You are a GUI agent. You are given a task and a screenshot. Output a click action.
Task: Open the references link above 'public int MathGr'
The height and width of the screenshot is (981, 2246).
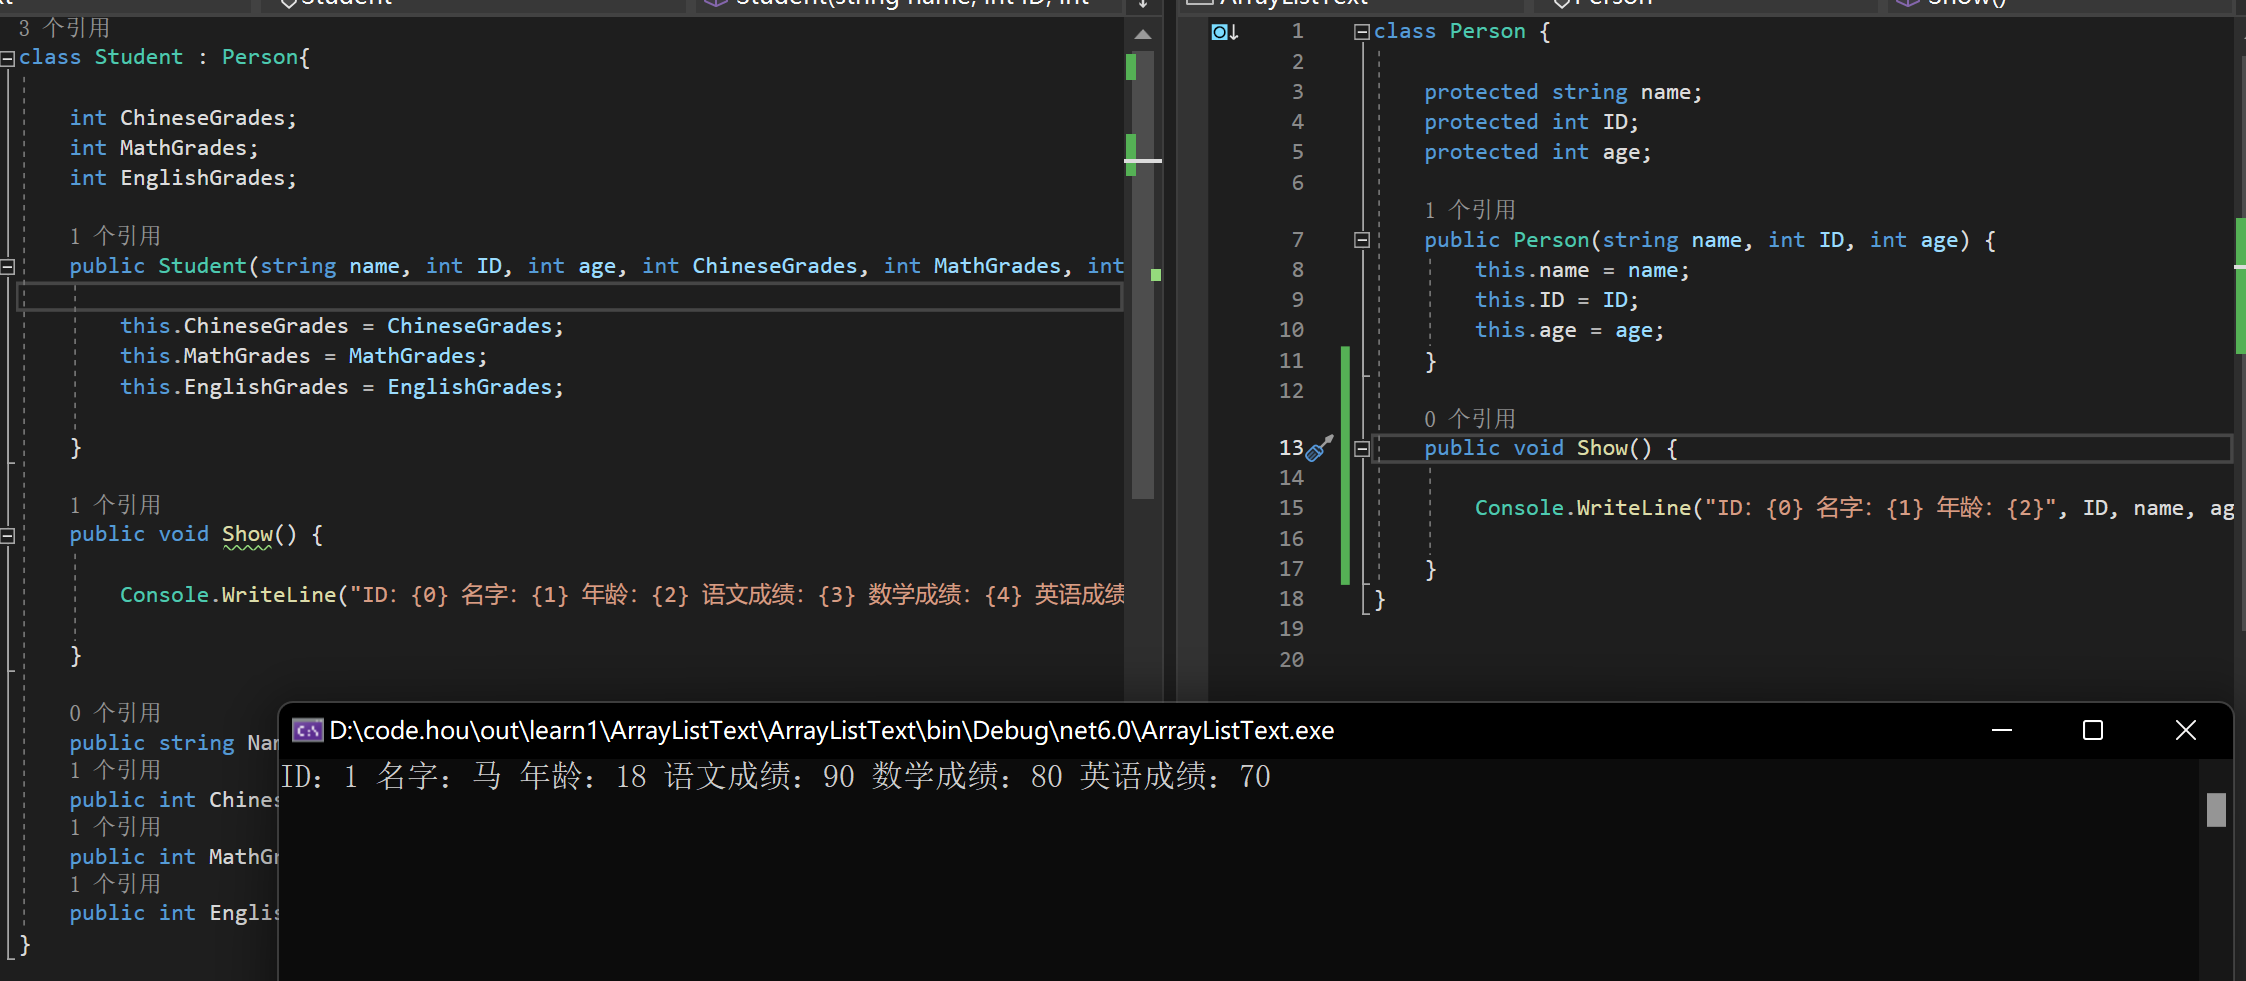pyautogui.click(x=115, y=827)
